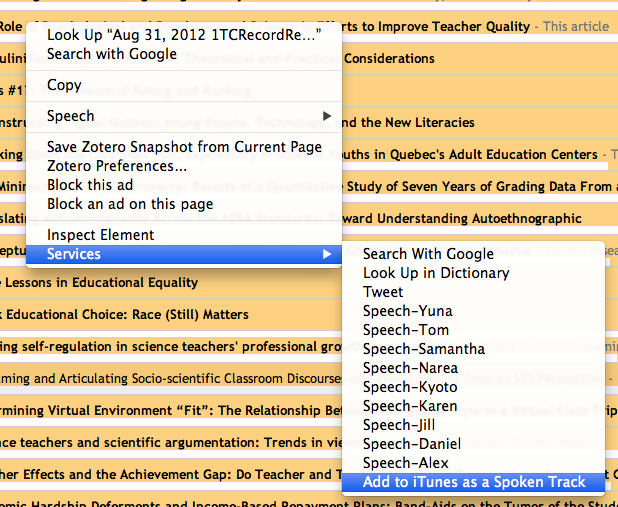Screen dimensions: 618x507
Task: Expand Speech submenu arrow
Action: coord(327,116)
